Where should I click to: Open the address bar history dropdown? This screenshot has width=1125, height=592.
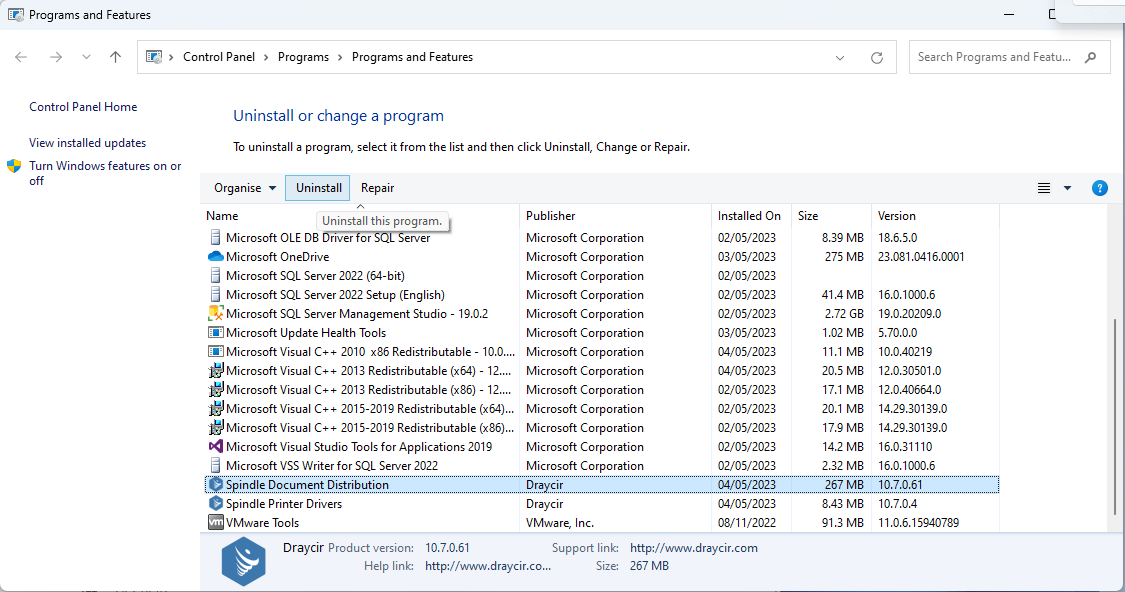pos(839,57)
